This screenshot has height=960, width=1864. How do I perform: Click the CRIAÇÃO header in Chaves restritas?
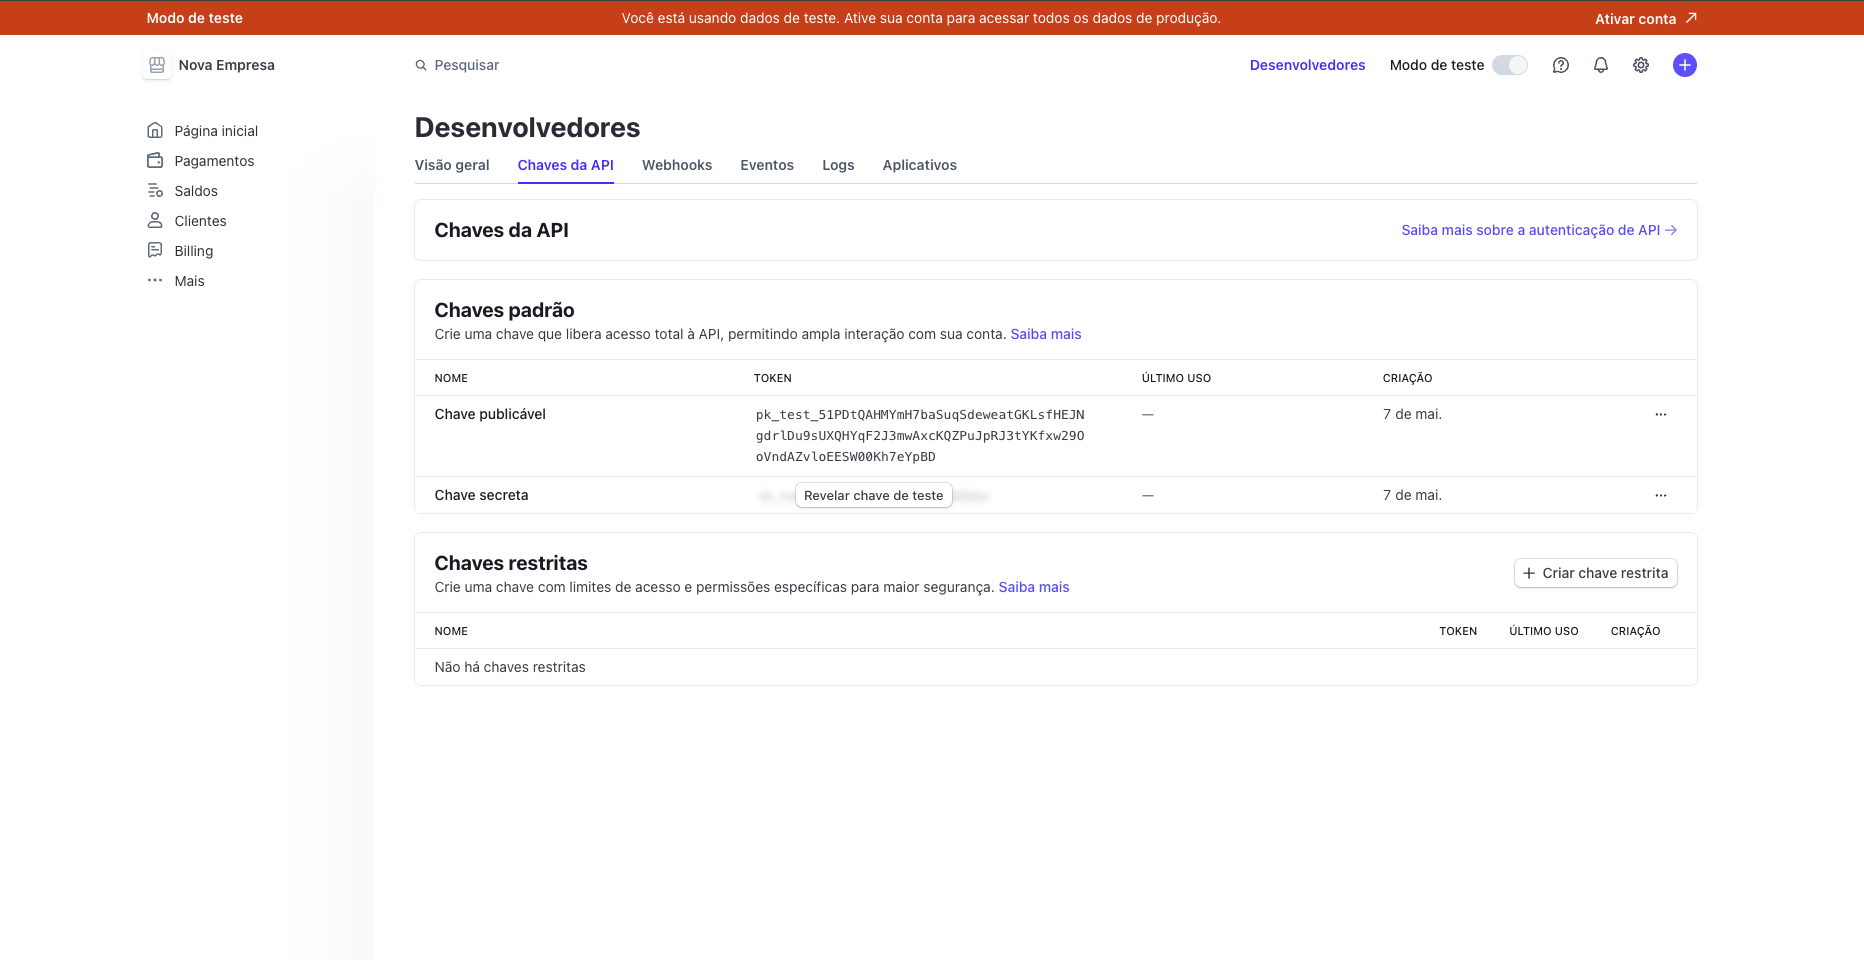(x=1635, y=631)
